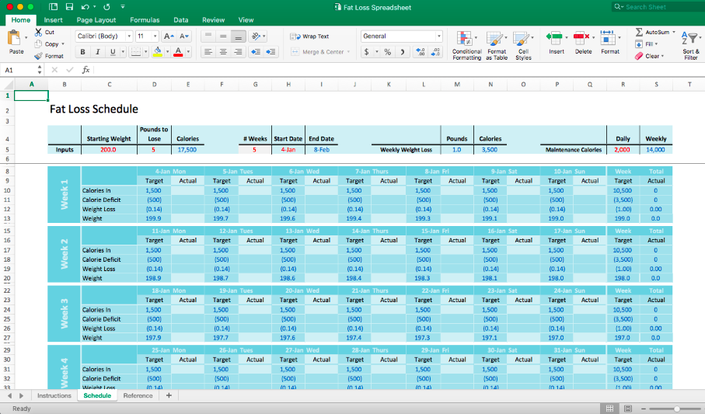Screen dimensions: 705x414
Task: Adjust the zoom slider in the status bar
Action: (676, 409)
